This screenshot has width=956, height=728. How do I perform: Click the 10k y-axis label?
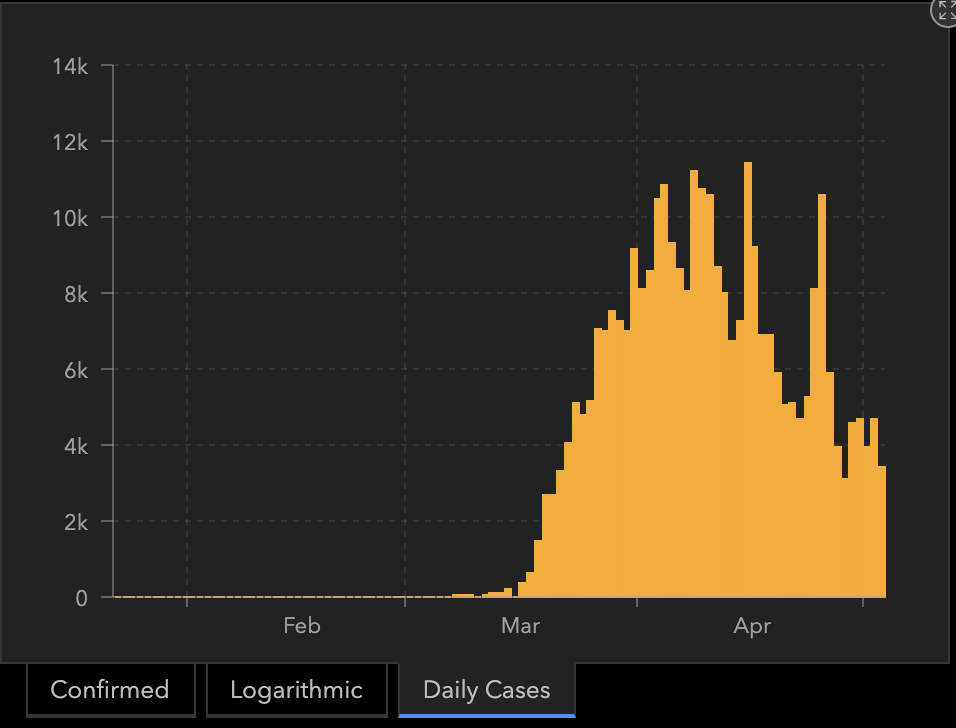(x=70, y=218)
